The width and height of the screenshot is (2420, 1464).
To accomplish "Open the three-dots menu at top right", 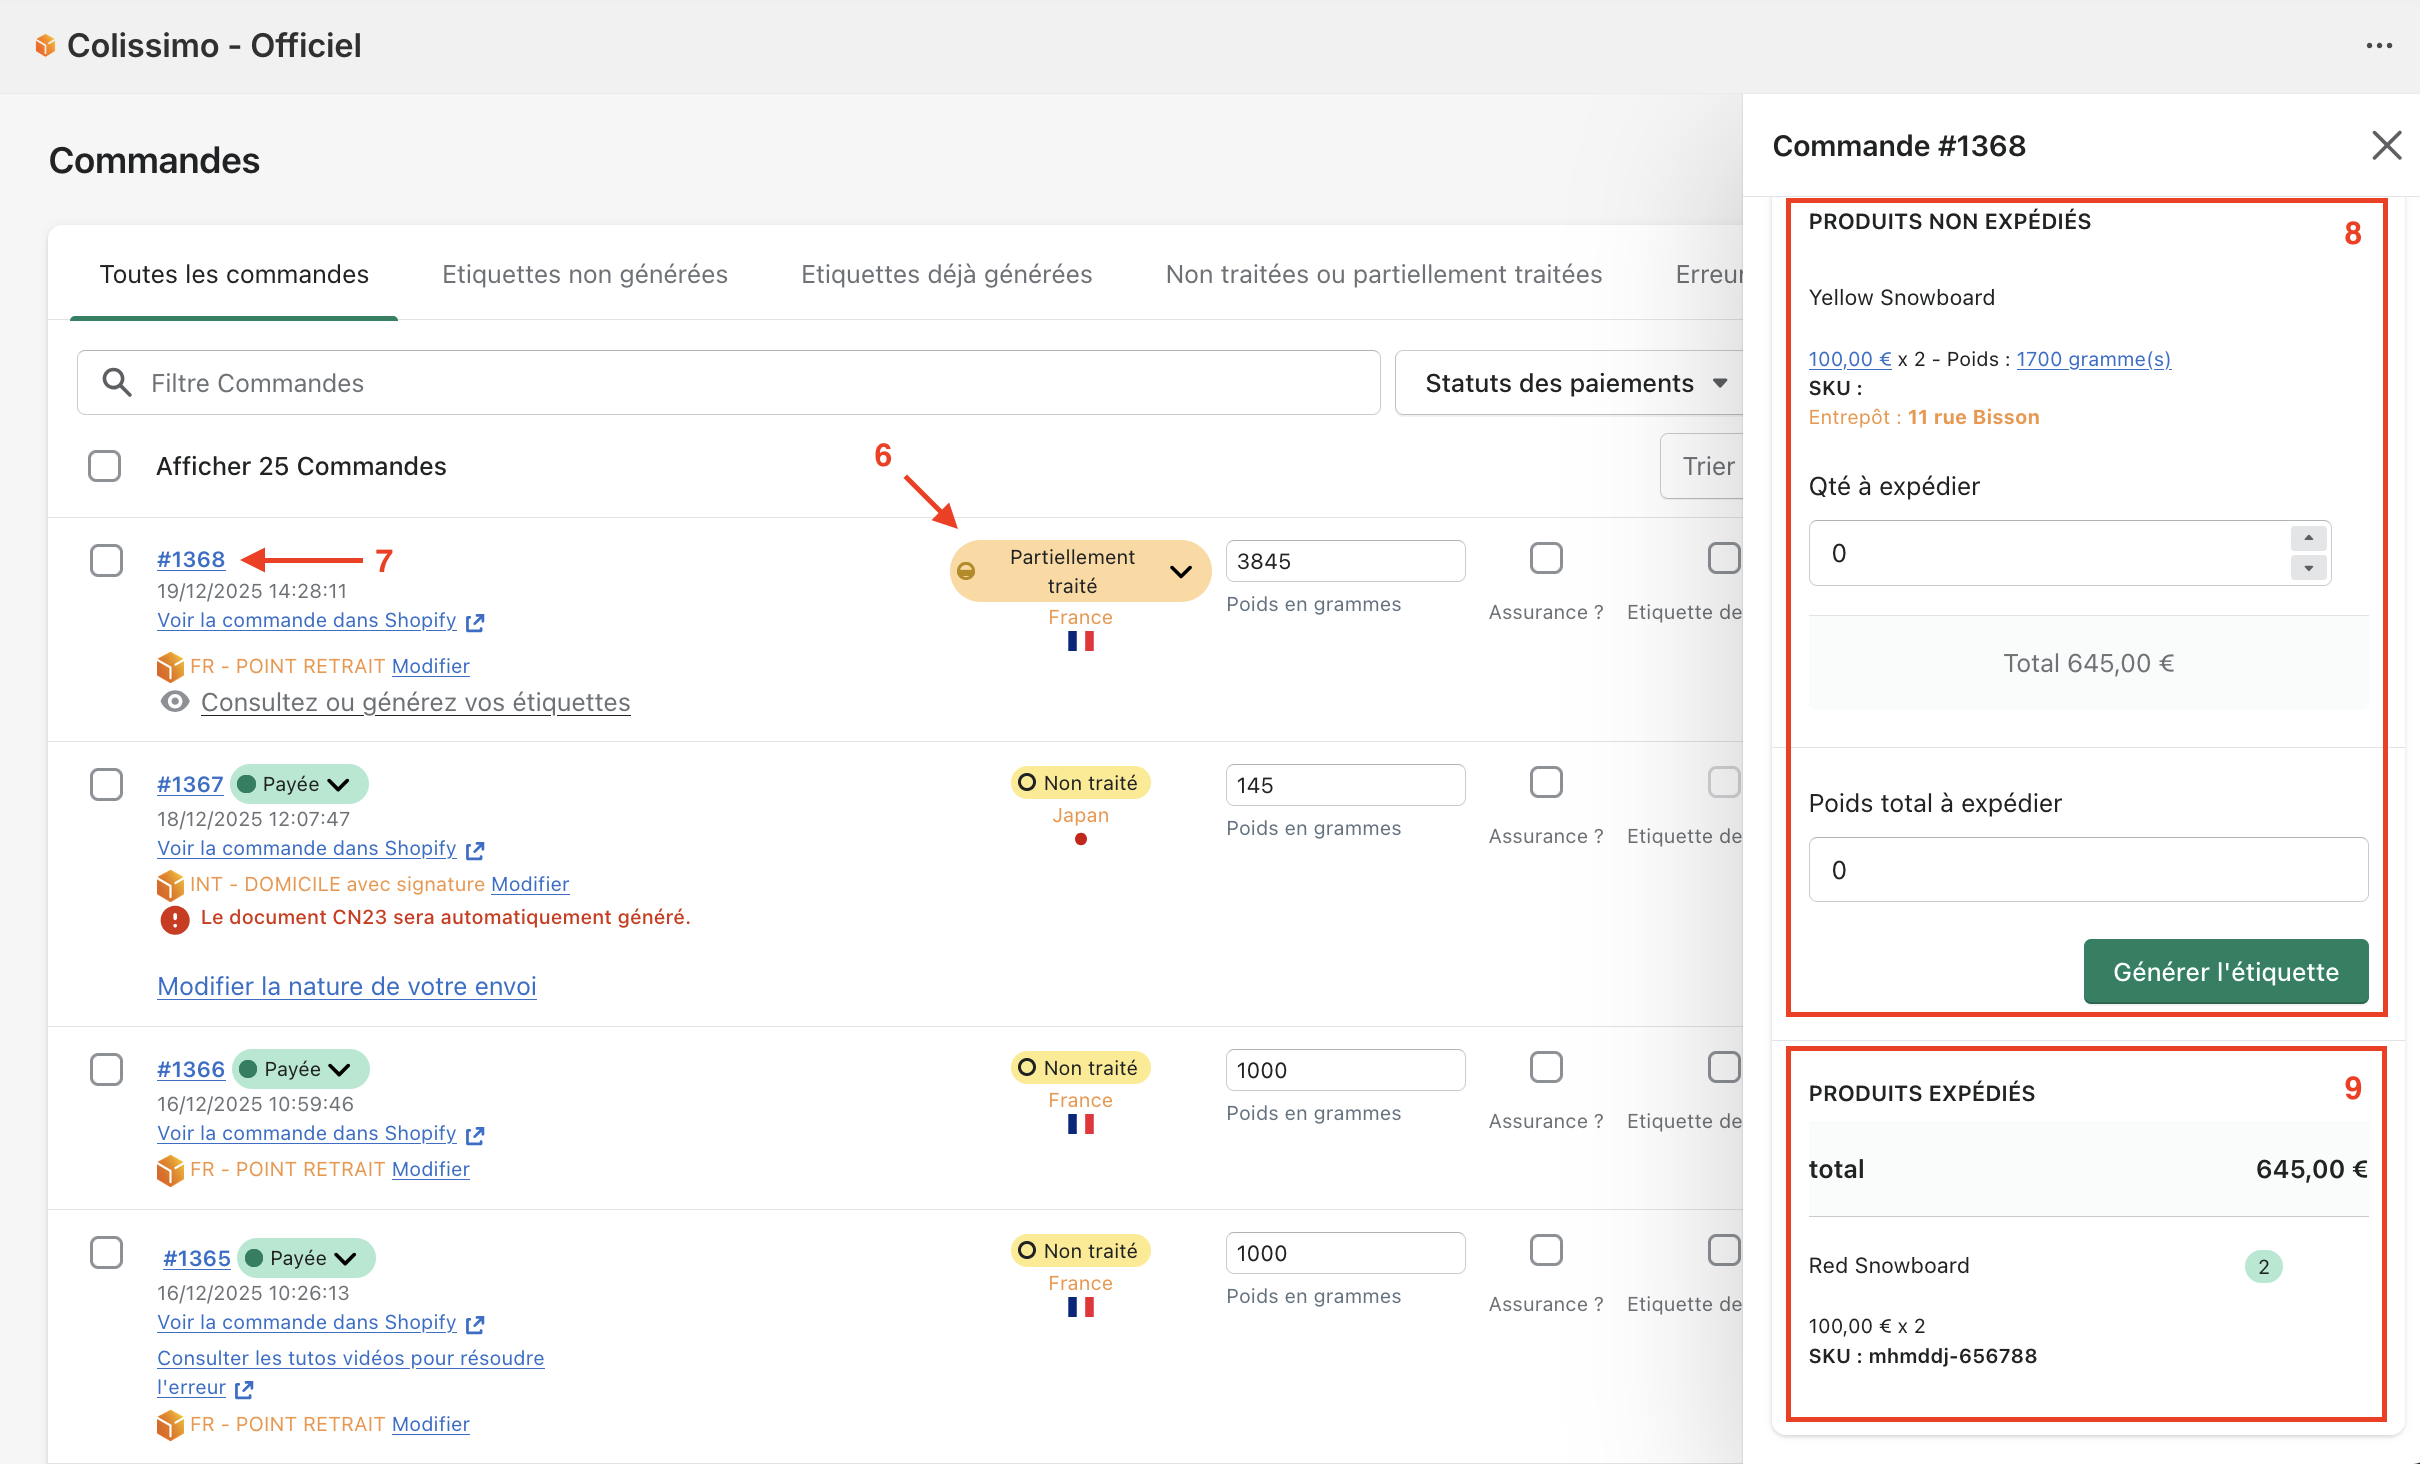I will (2379, 46).
